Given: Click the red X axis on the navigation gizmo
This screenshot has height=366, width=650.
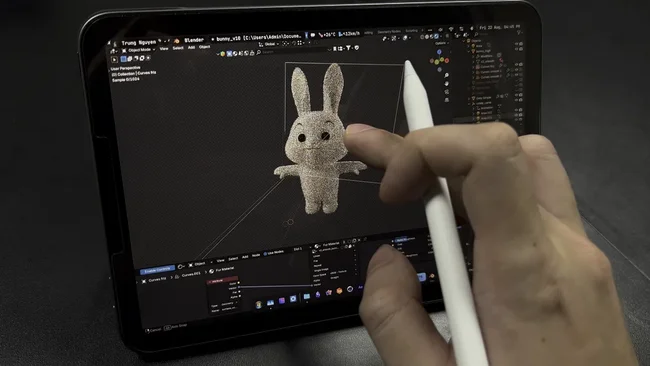Looking at the screenshot, I should 447,61.
